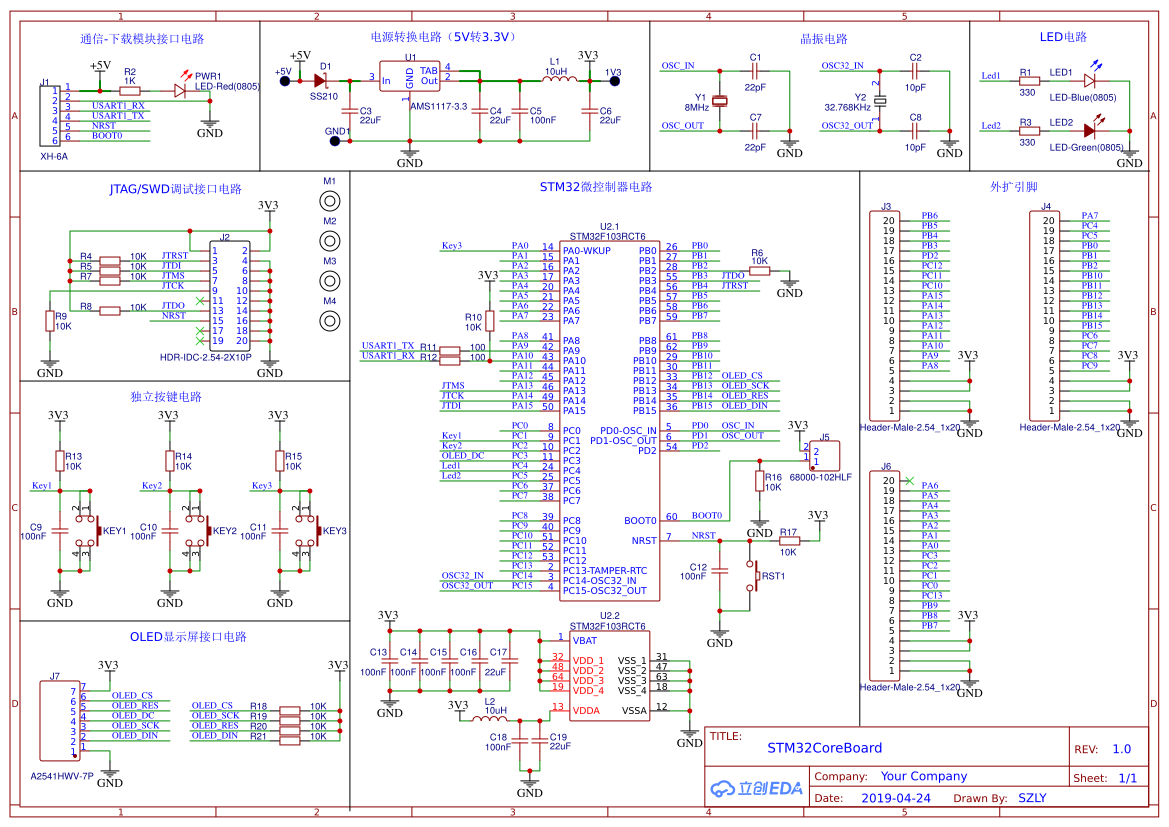The image size is (1169, 827).
Task: Select resistor R6 10K symbol
Action: tap(759, 271)
